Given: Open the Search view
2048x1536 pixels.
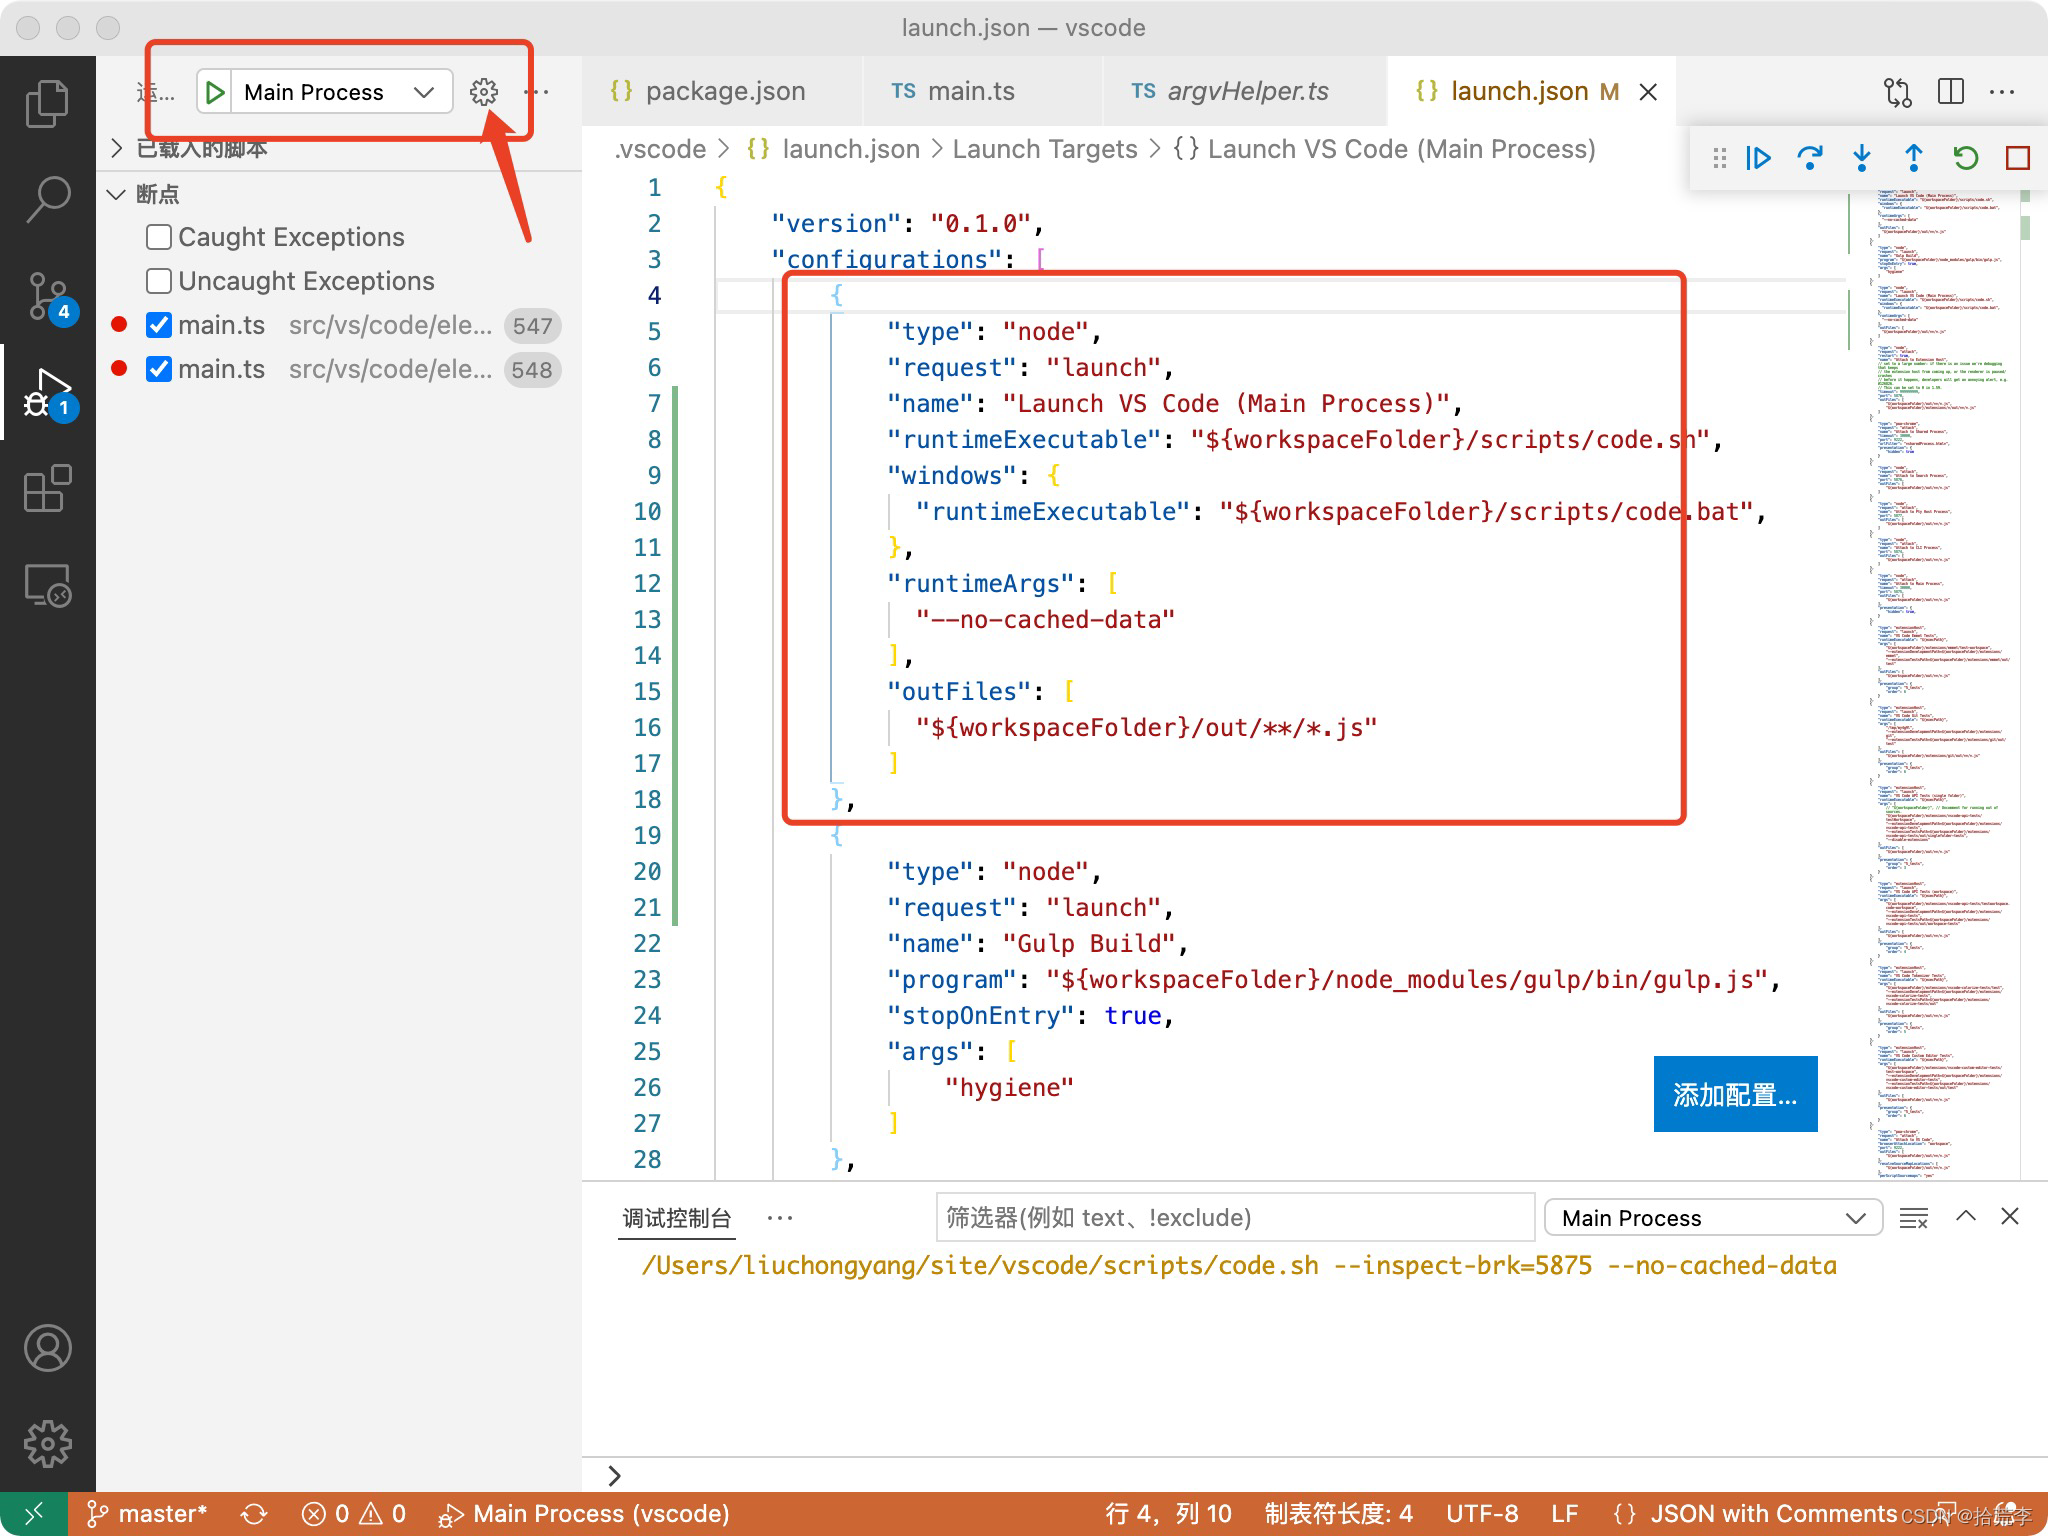Looking at the screenshot, I should click(x=47, y=199).
